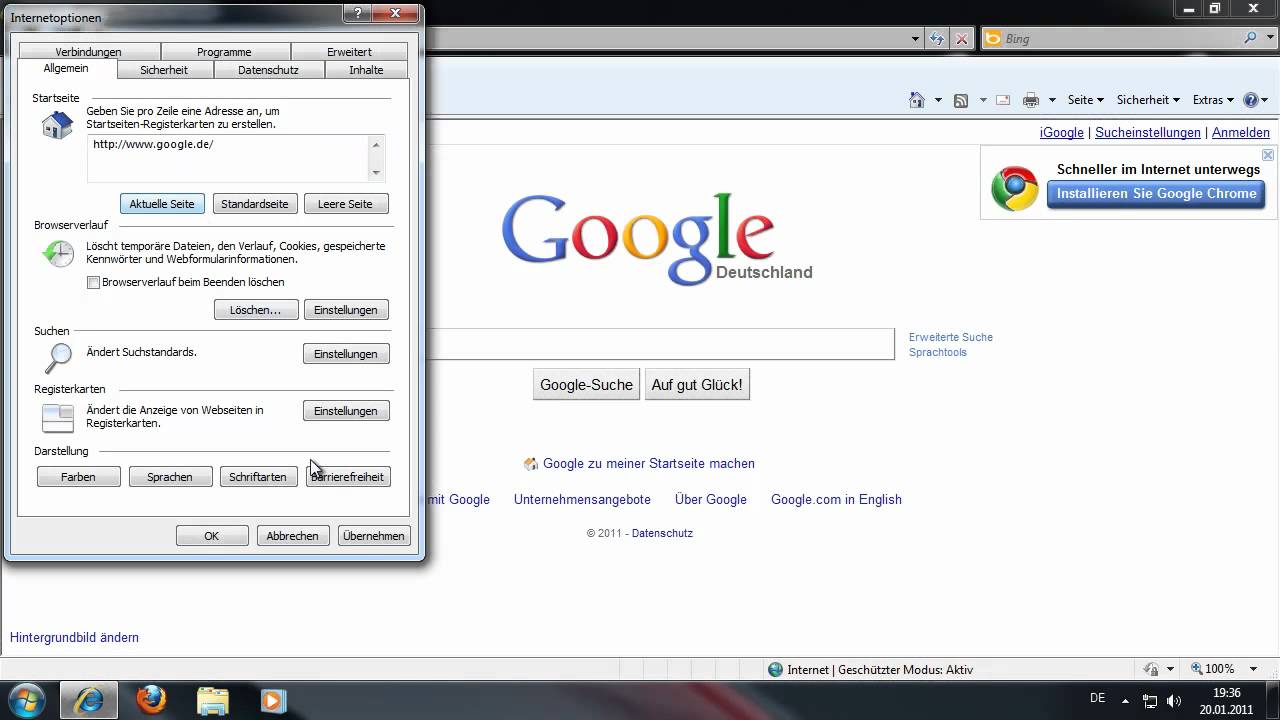Click the Refresh icon next to address bar
This screenshot has width=1280, height=720.
[x=937, y=39]
